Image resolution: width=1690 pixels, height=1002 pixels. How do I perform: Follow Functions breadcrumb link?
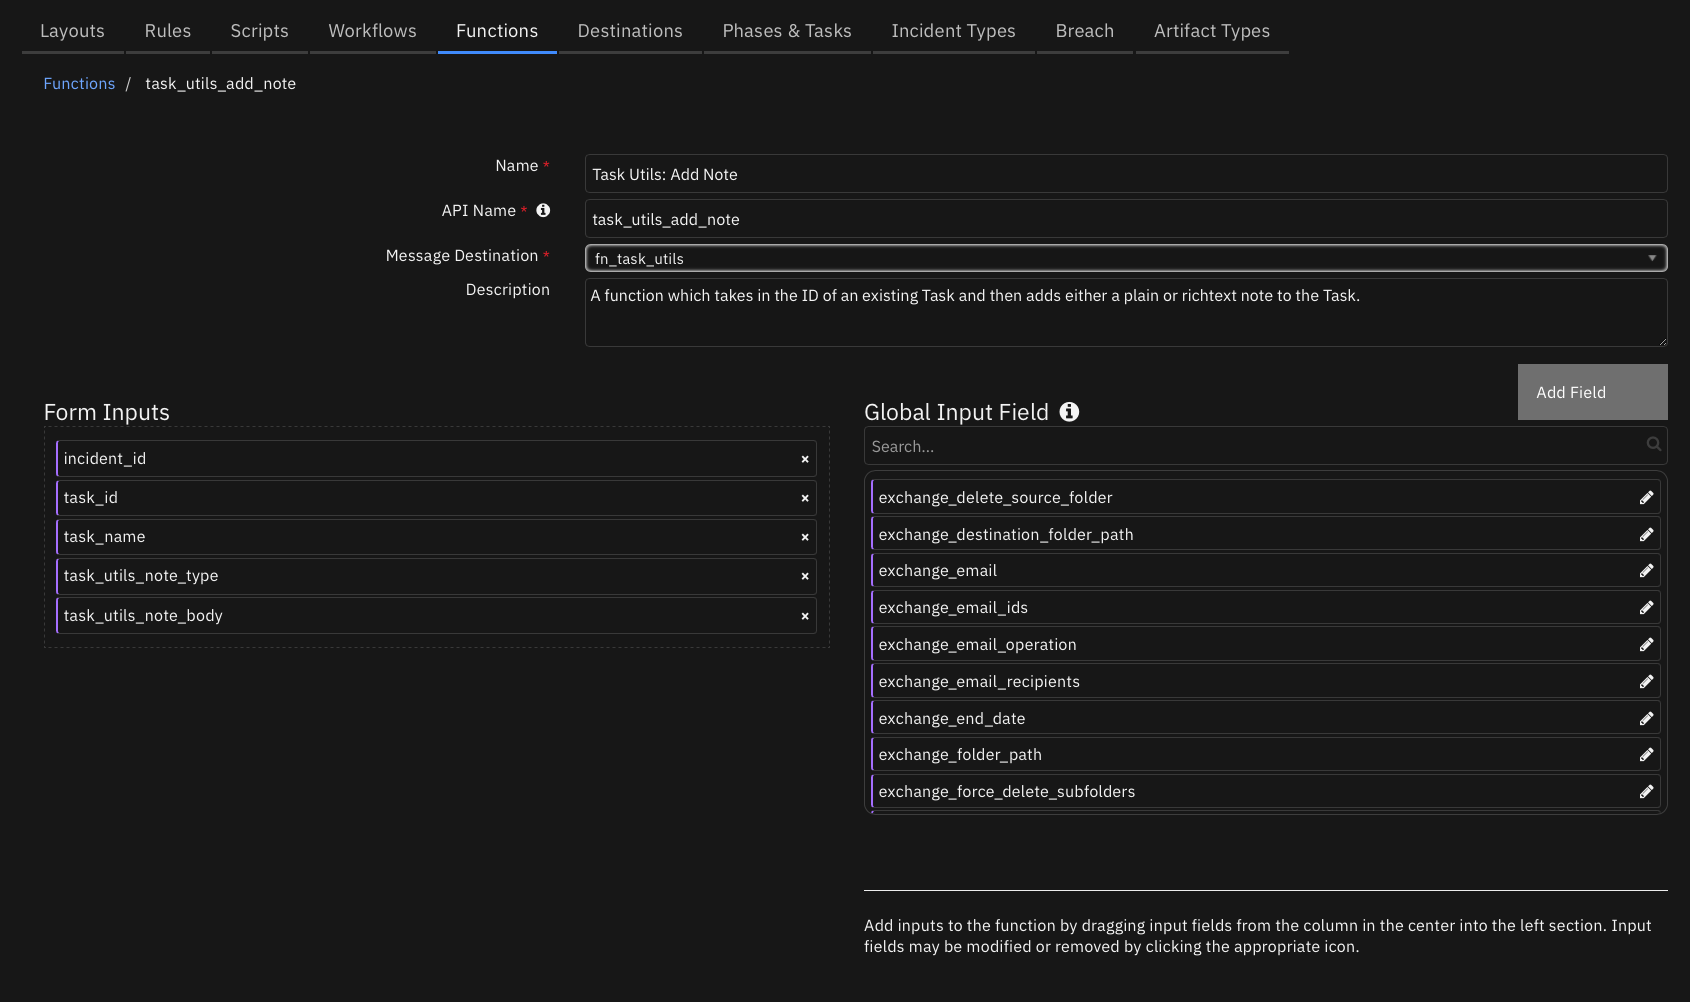[79, 84]
